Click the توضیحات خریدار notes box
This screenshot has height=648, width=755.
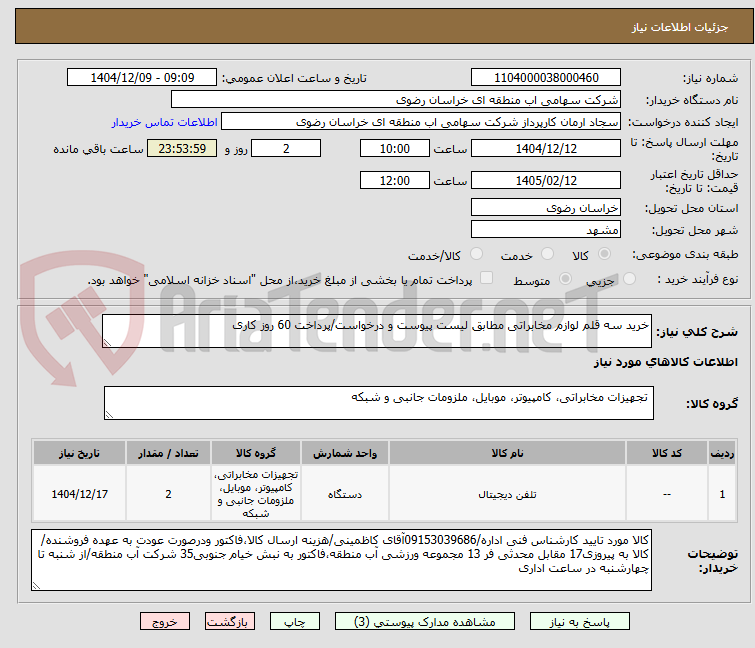341,560
